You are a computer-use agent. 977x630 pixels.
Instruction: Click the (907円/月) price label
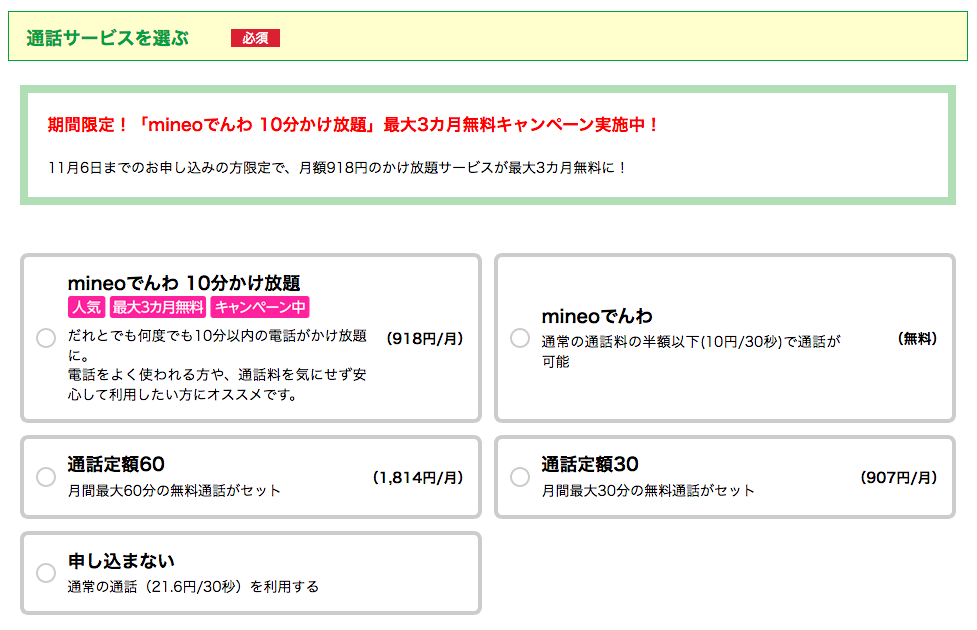point(898,477)
